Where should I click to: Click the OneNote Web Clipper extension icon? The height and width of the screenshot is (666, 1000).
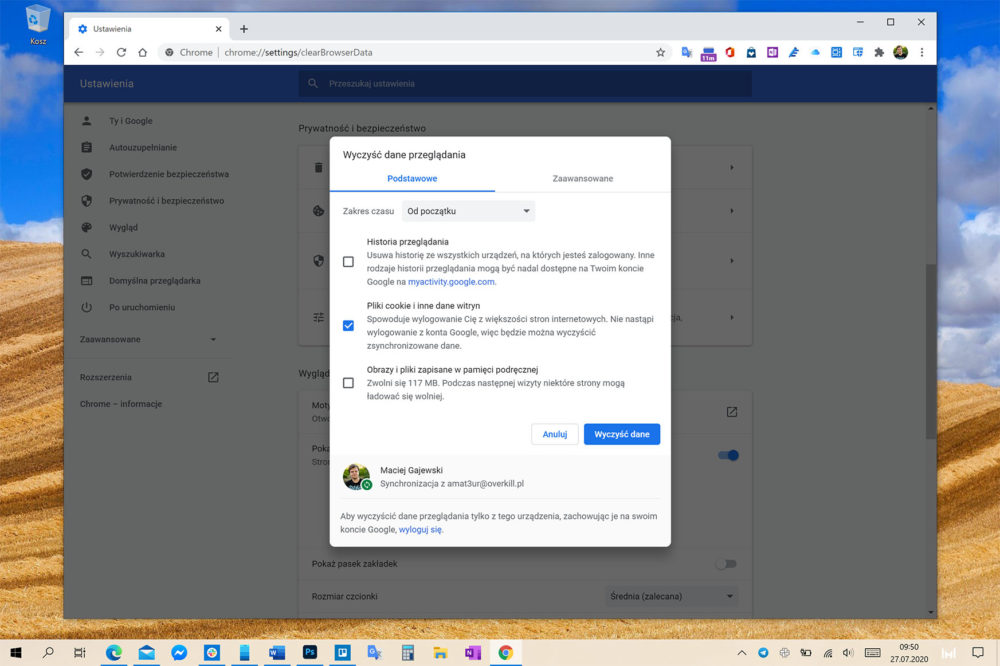pyautogui.click(x=772, y=52)
